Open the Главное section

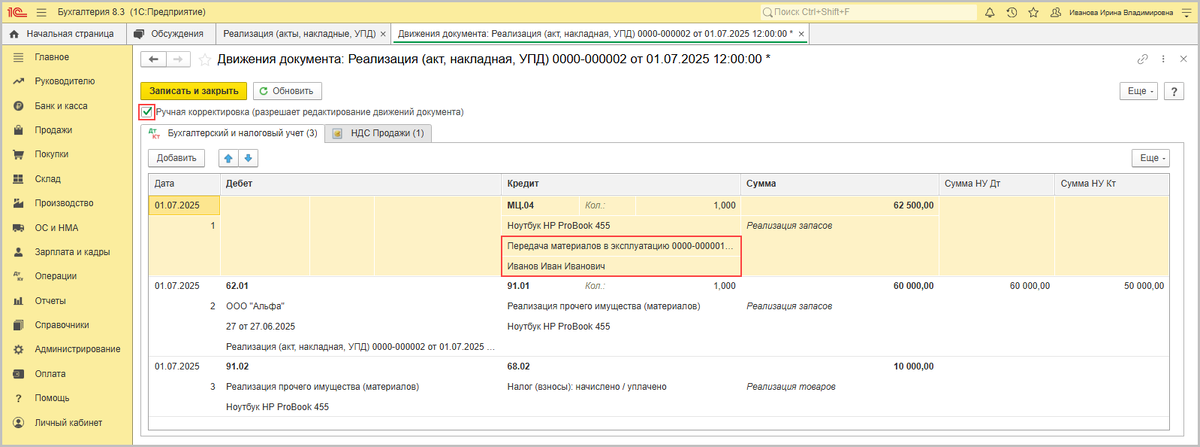coord(51,57)
